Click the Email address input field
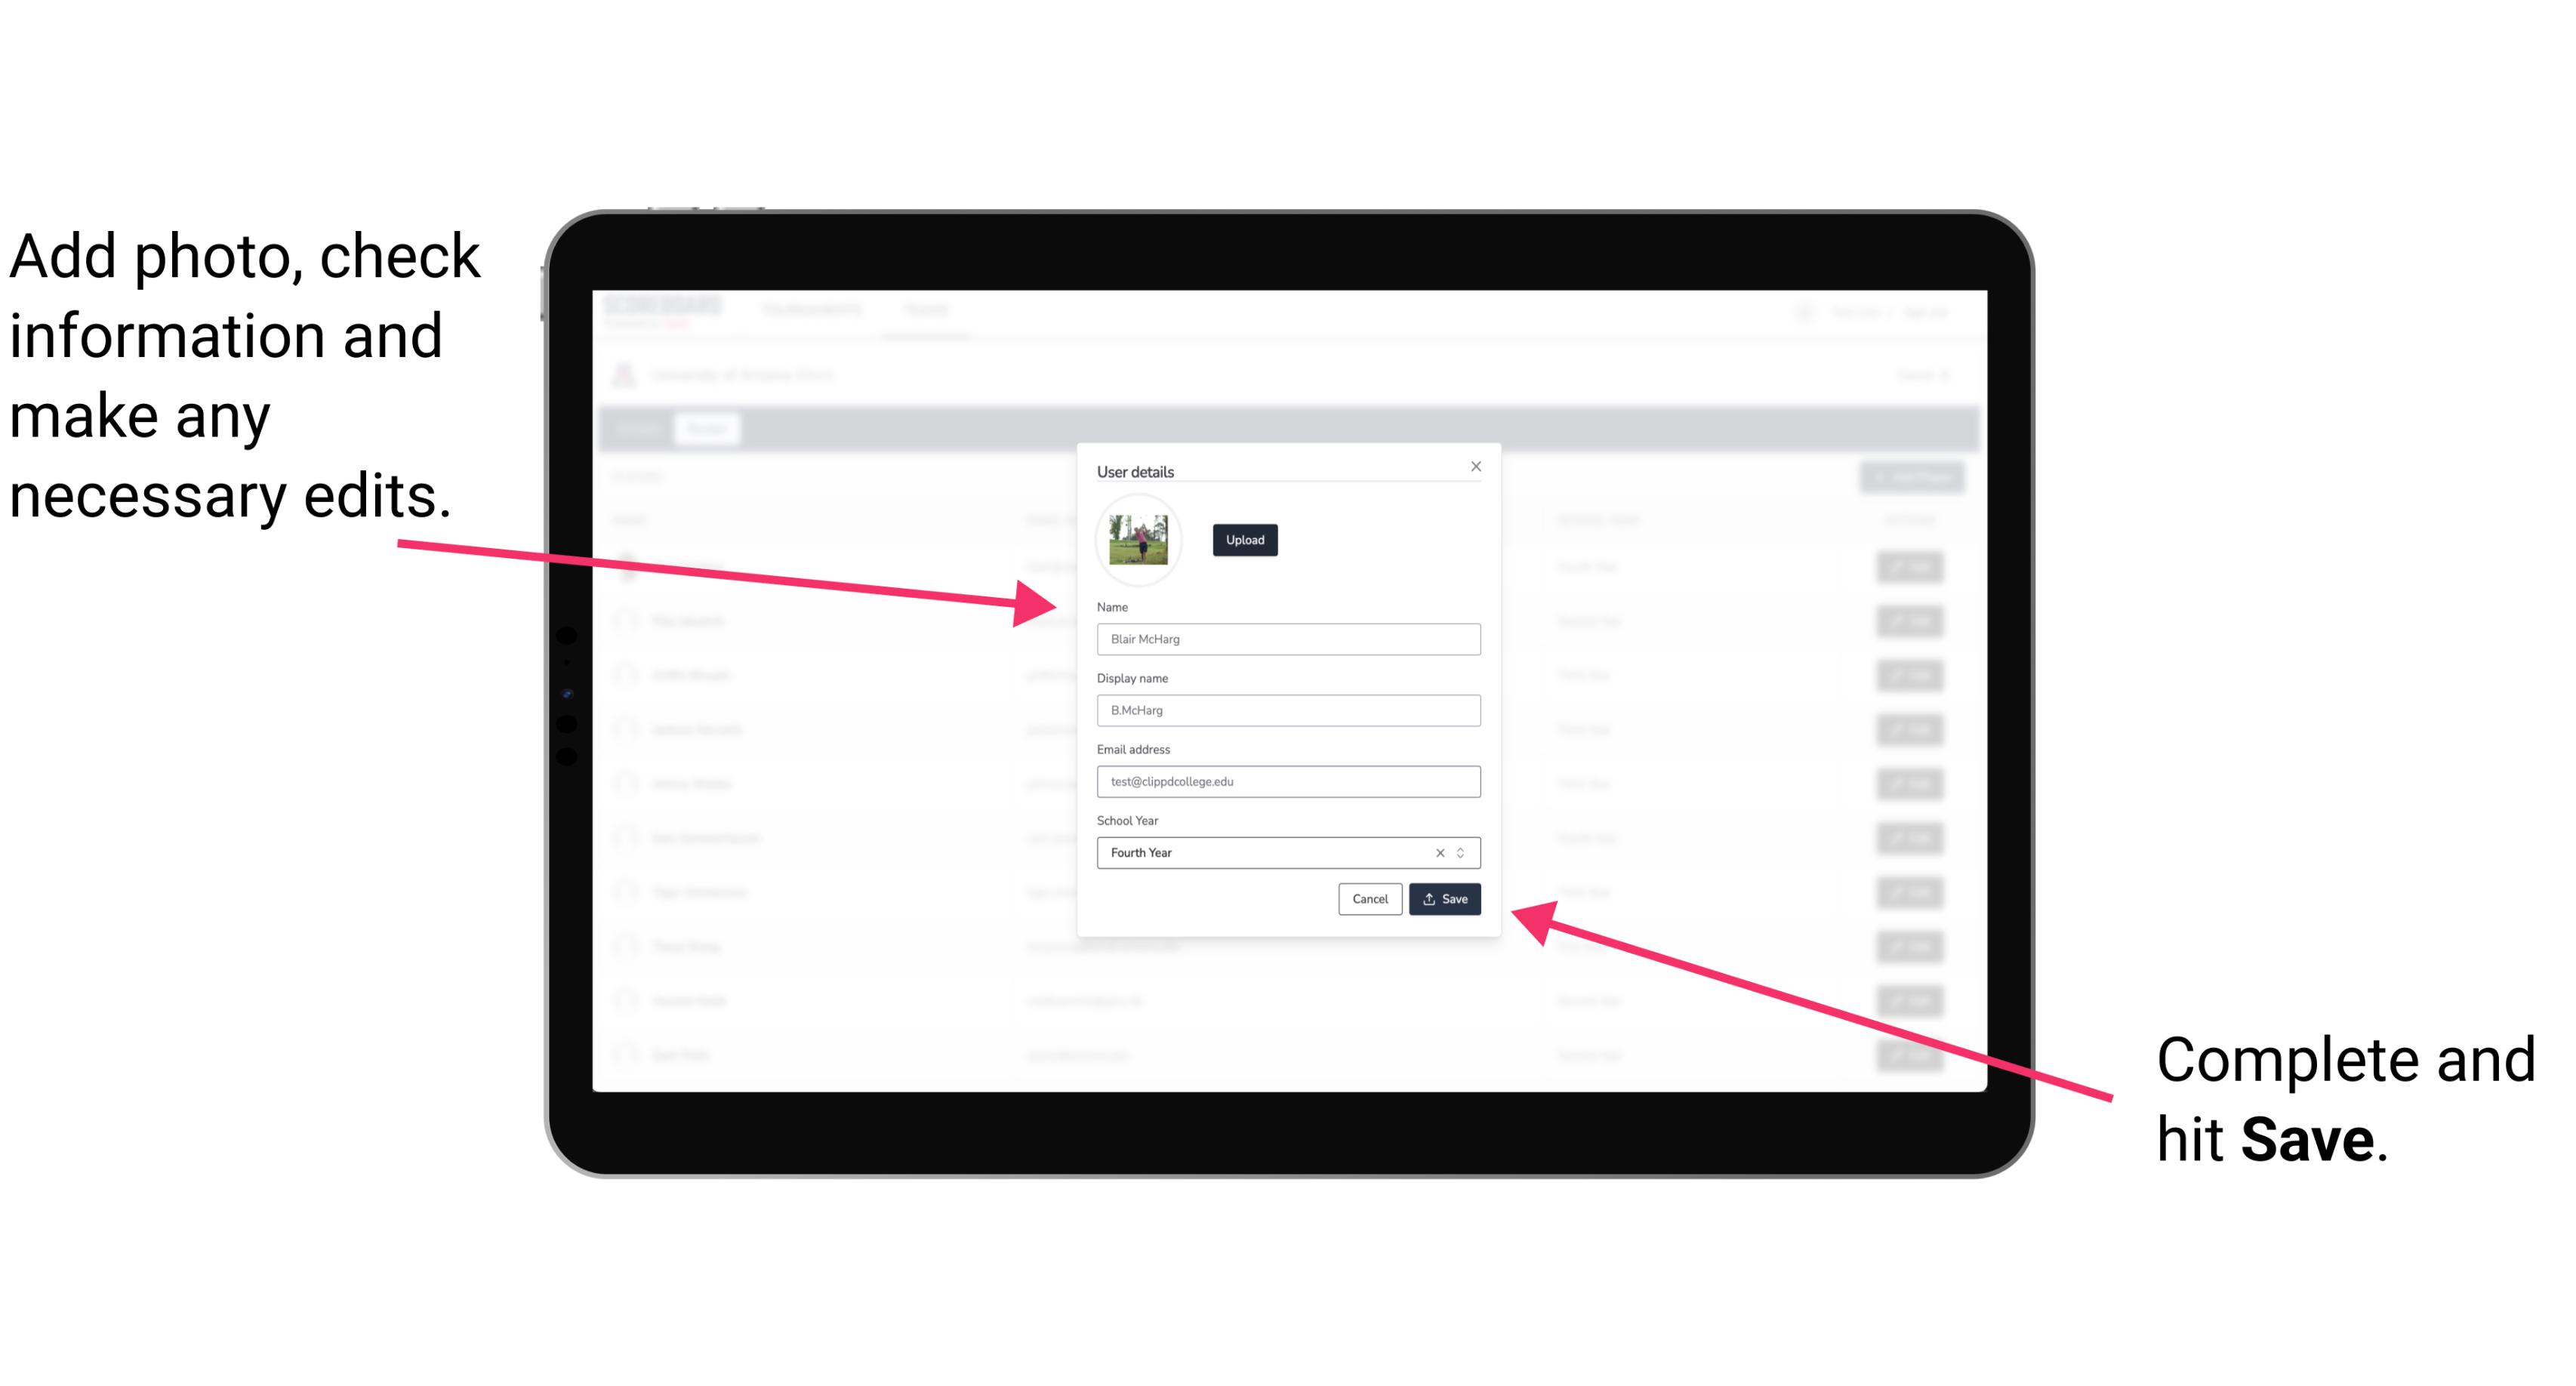Viewport: 2576px width, 1386px height. pyautogui.click(x=1289, y=780)
